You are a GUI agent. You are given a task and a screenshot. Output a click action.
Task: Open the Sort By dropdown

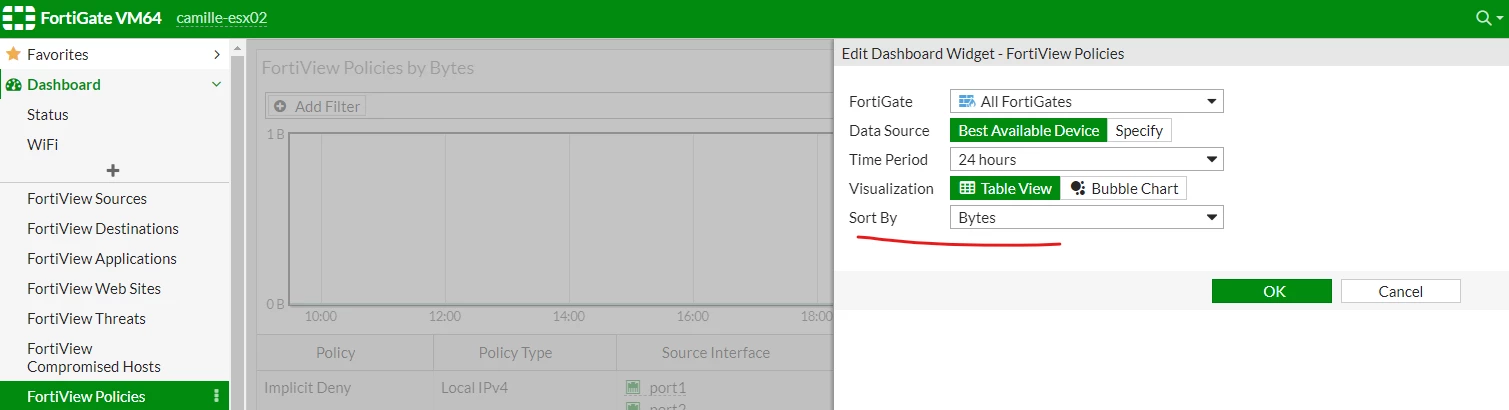[1086, 217]
